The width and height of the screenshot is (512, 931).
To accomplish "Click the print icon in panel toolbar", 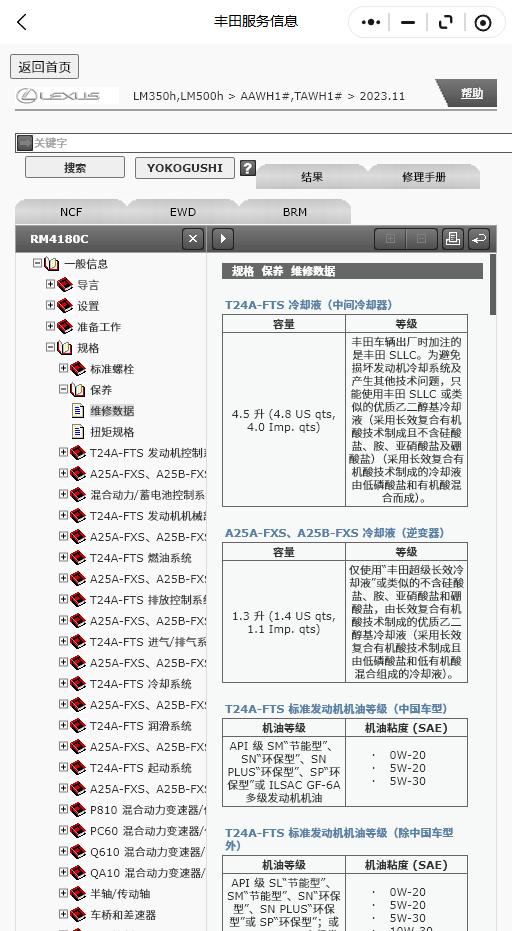I will point(453,239).
